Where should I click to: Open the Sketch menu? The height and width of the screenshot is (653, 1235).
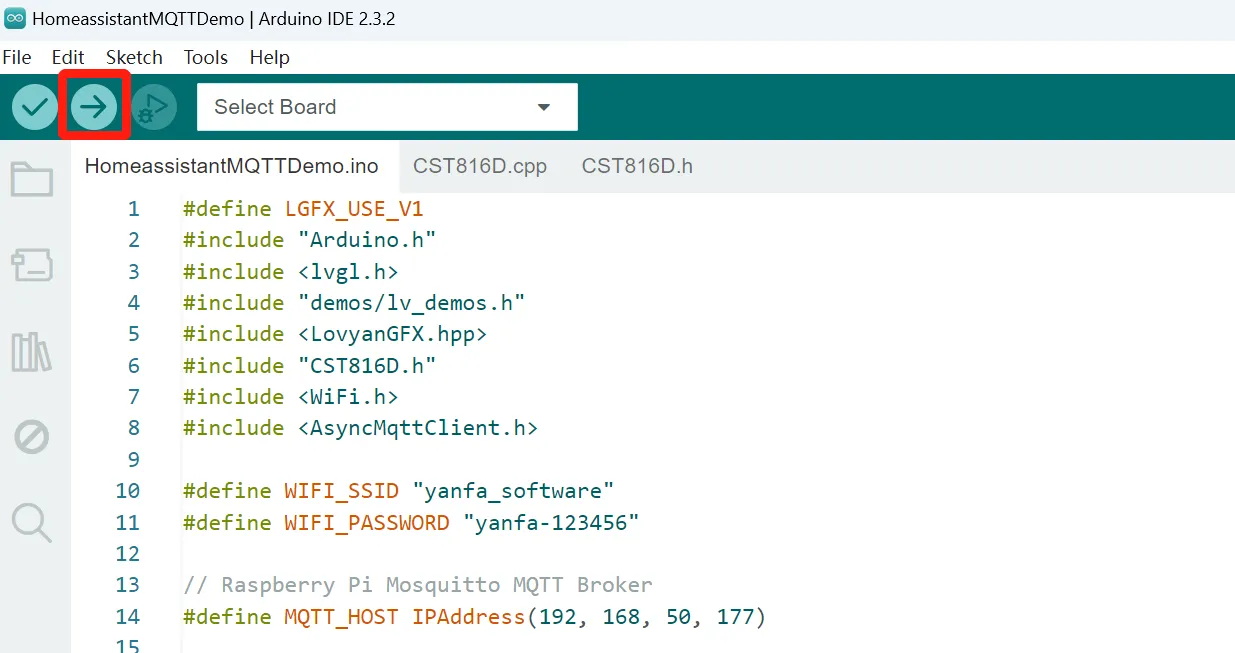[134, 57]
